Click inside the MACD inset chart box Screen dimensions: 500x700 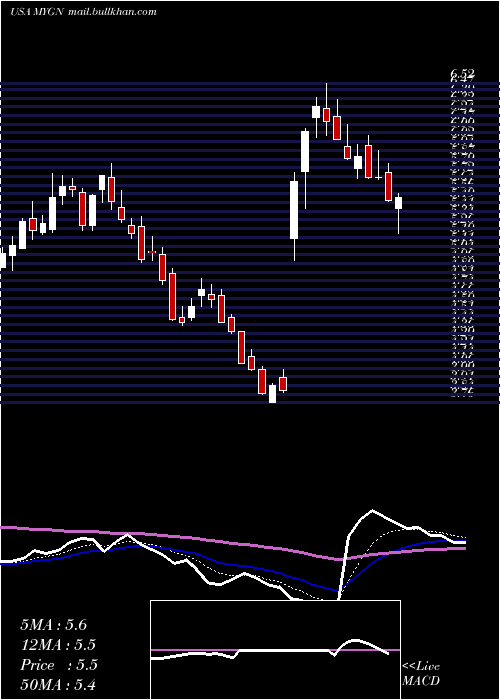click(x=275, y=650)
